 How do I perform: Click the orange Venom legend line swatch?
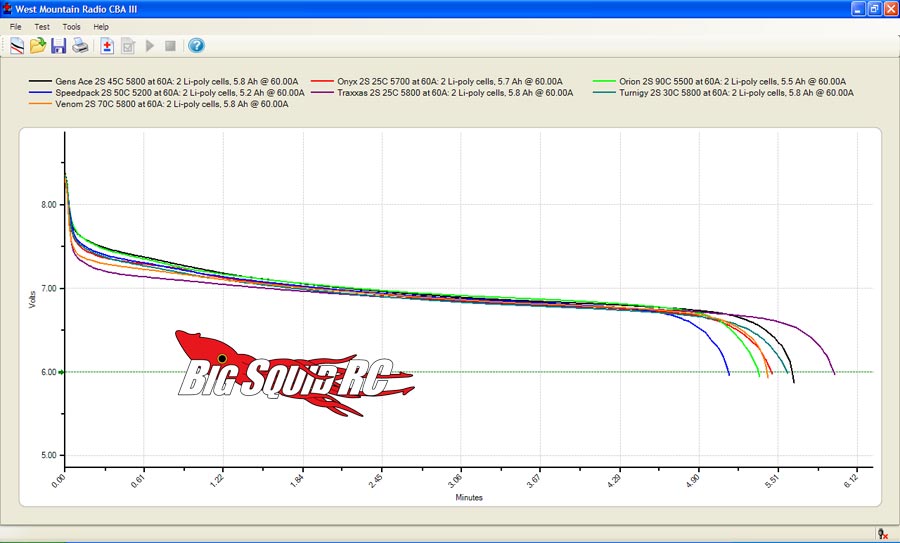click(40, 104)
